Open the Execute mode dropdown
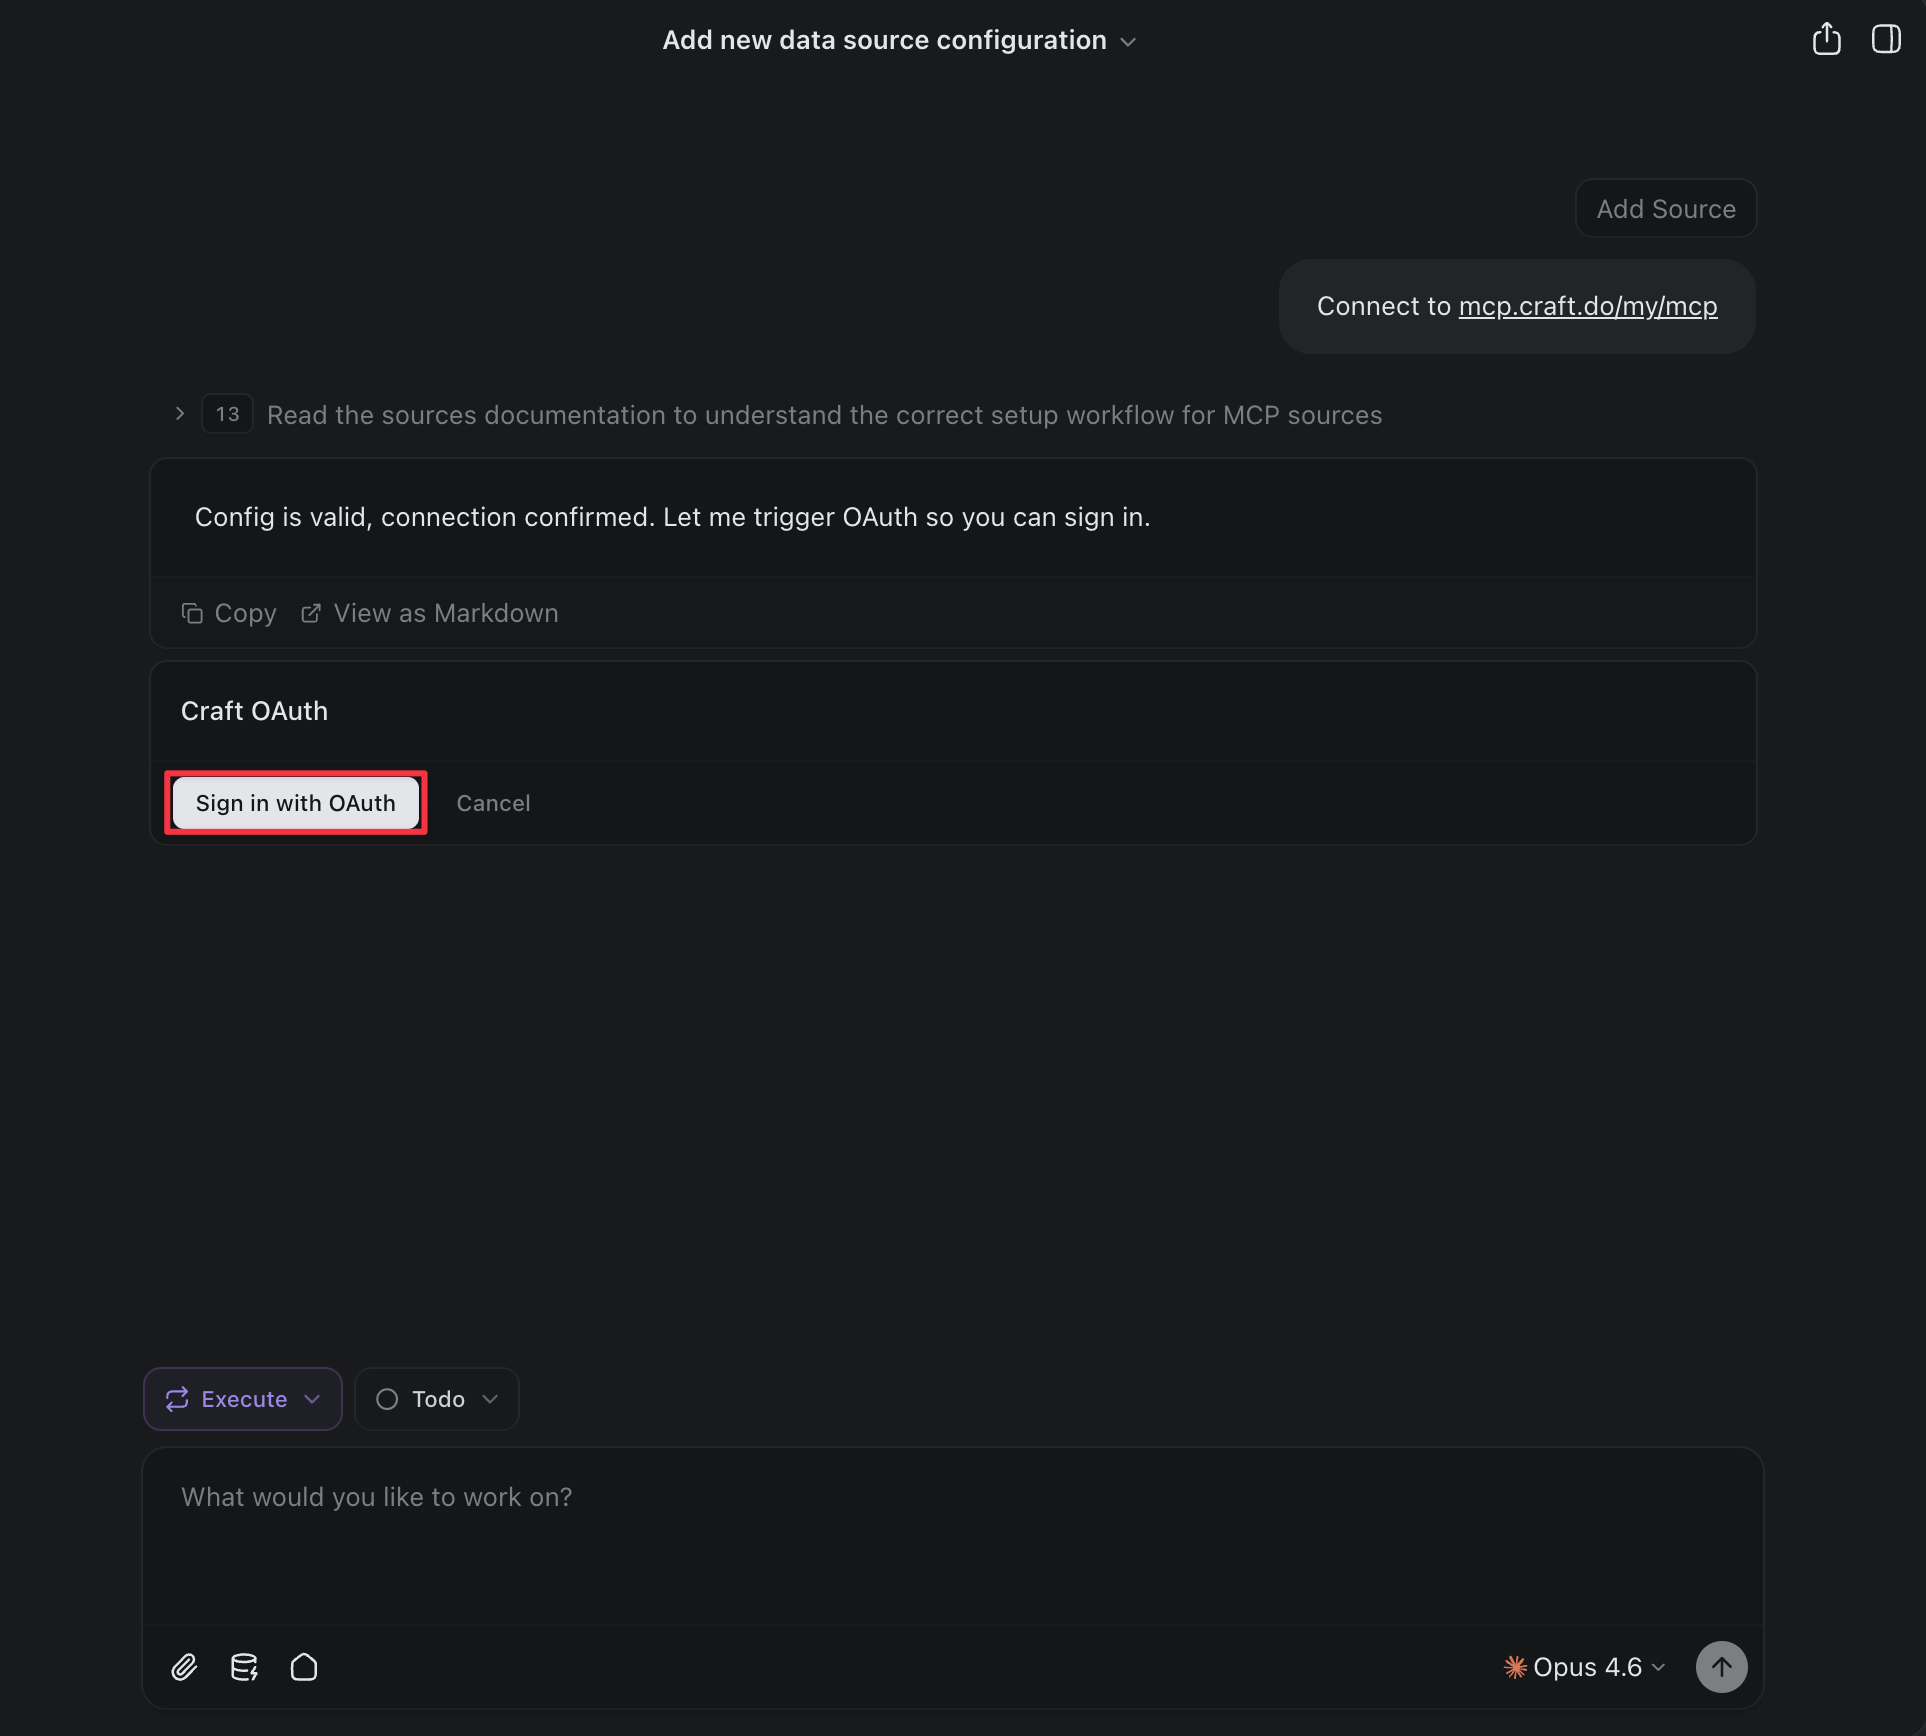The image size is (1926, 1736). click(x=313, y=1398)
